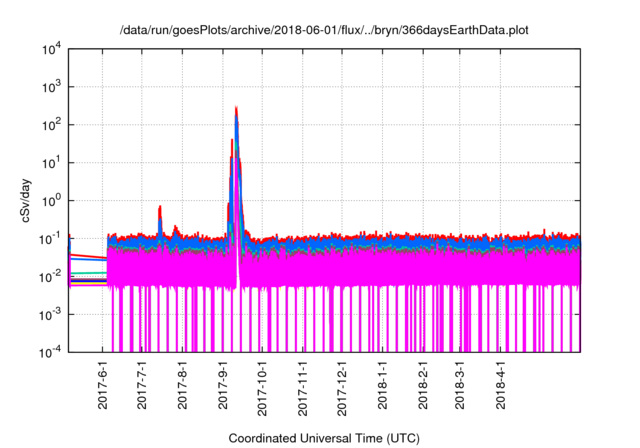Select the 10^-2 y-axis label
This screenshot has width=640, height=448.
[51, 277]
